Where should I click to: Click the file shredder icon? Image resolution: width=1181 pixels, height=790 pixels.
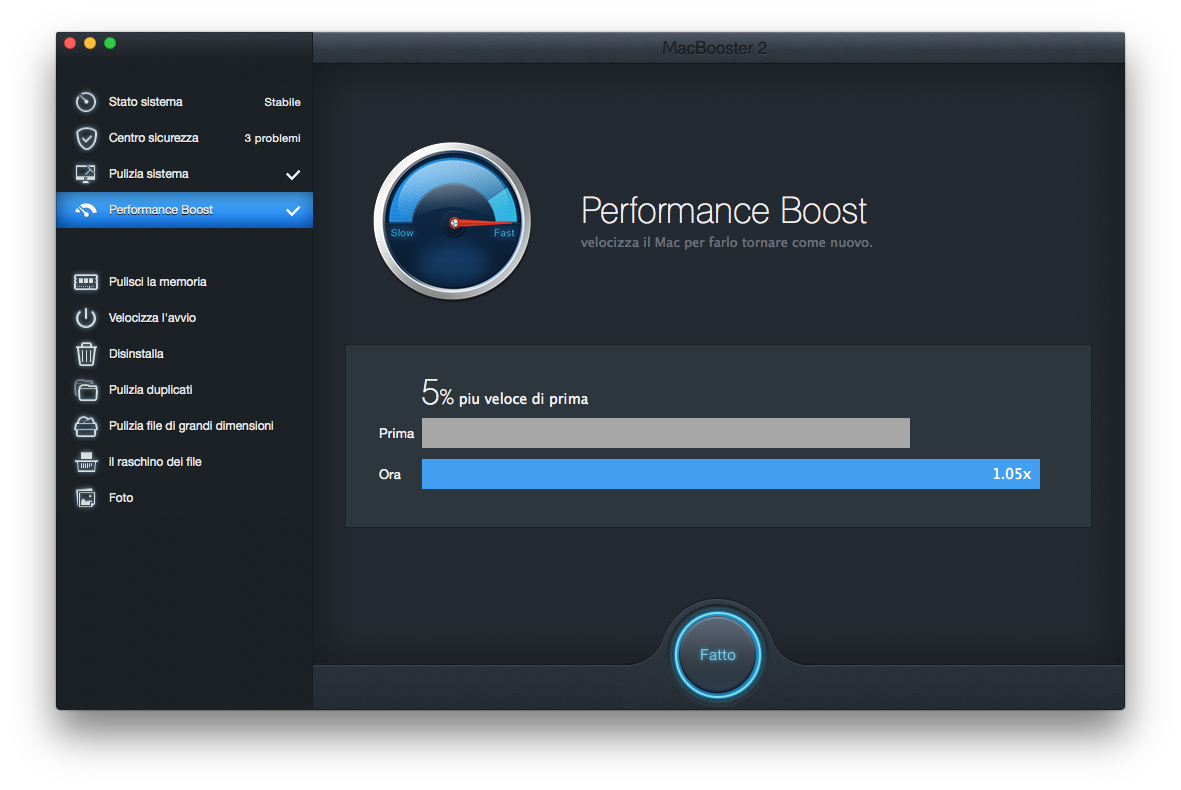coord(86,462)
